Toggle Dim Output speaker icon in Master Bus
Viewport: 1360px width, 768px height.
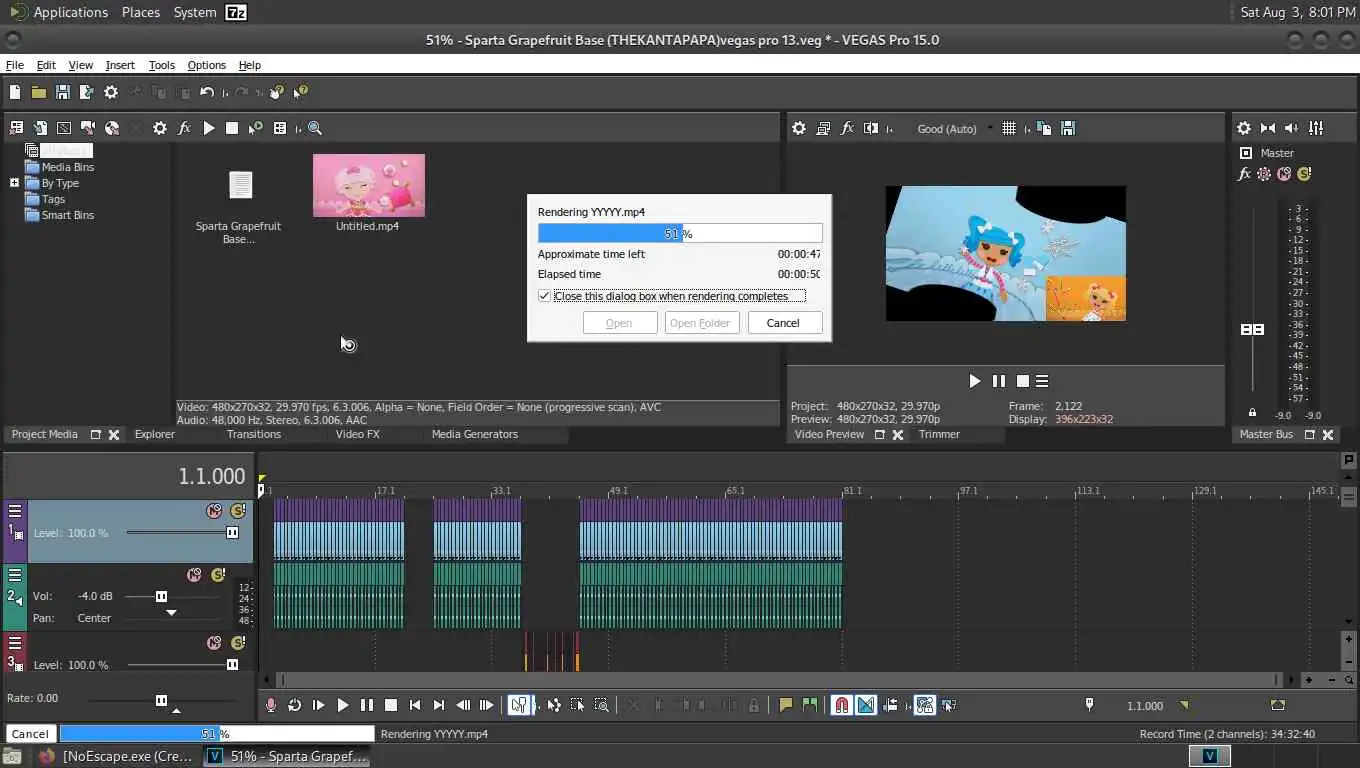pyautogui.click(x=1292, y=128)
